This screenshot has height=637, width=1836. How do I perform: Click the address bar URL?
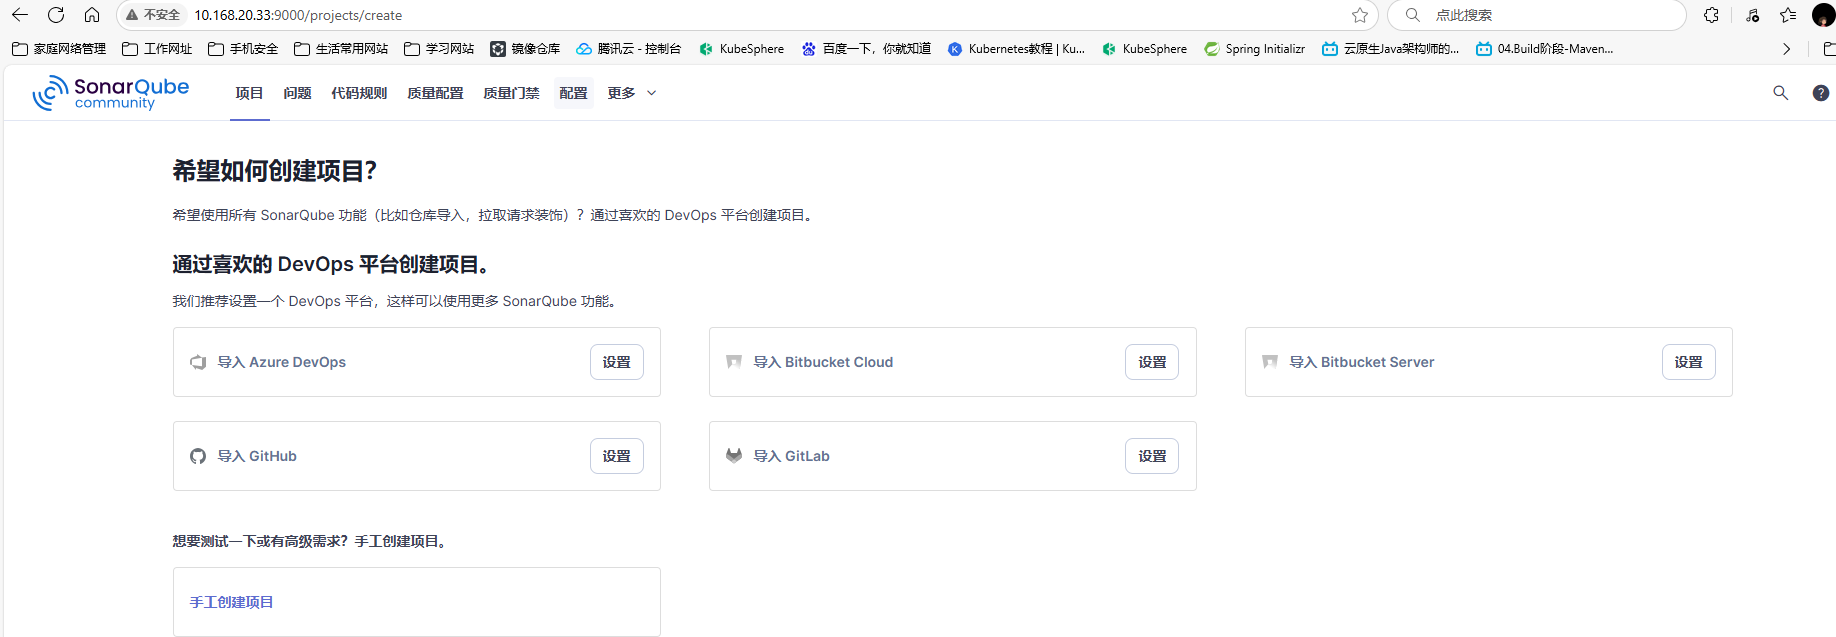pyautogui.click(x=298, y=15)
